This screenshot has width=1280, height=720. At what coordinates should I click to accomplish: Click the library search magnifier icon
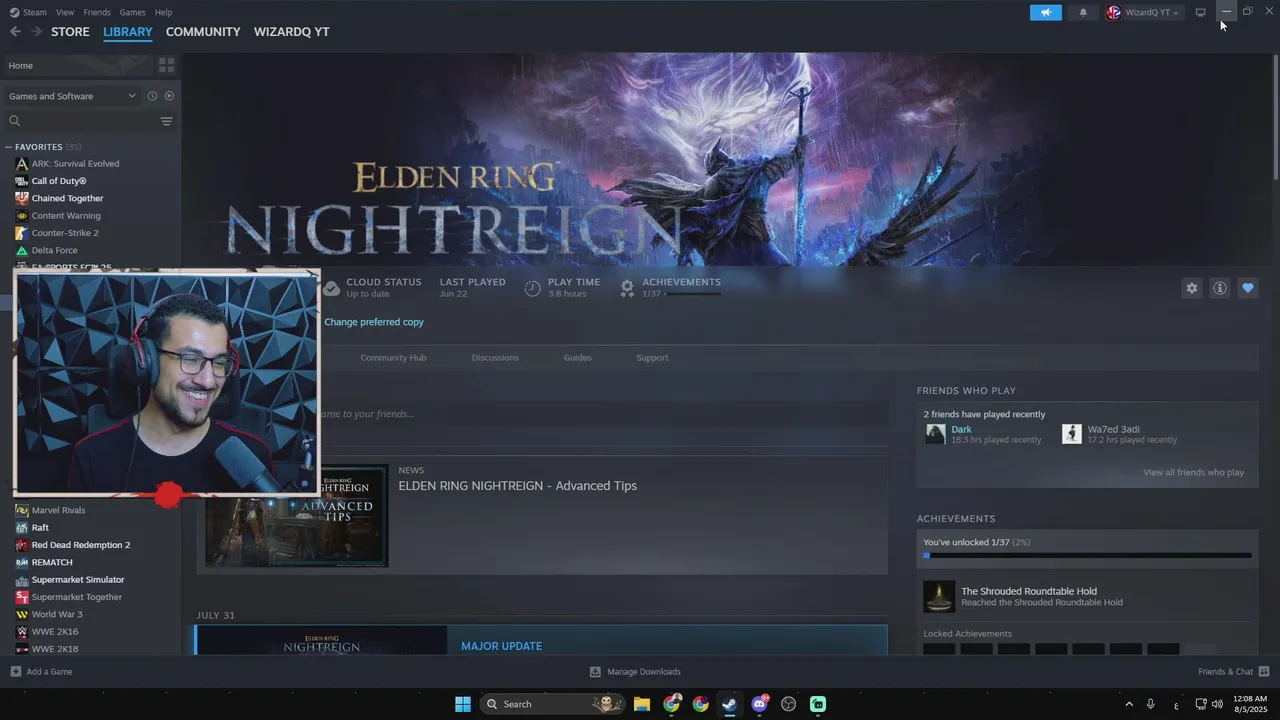pos(14,121)
